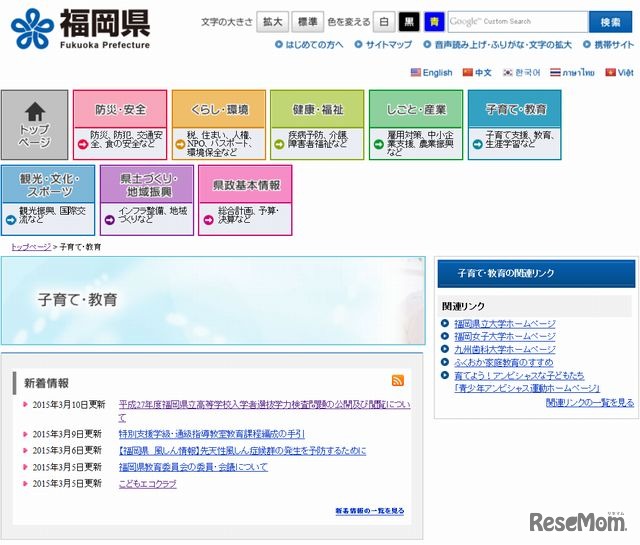The height and width of the screenshot is (545, 640).
Task: Open 音声読み上げ・ふりがな・文字の拡大 link
Action: 503,44
